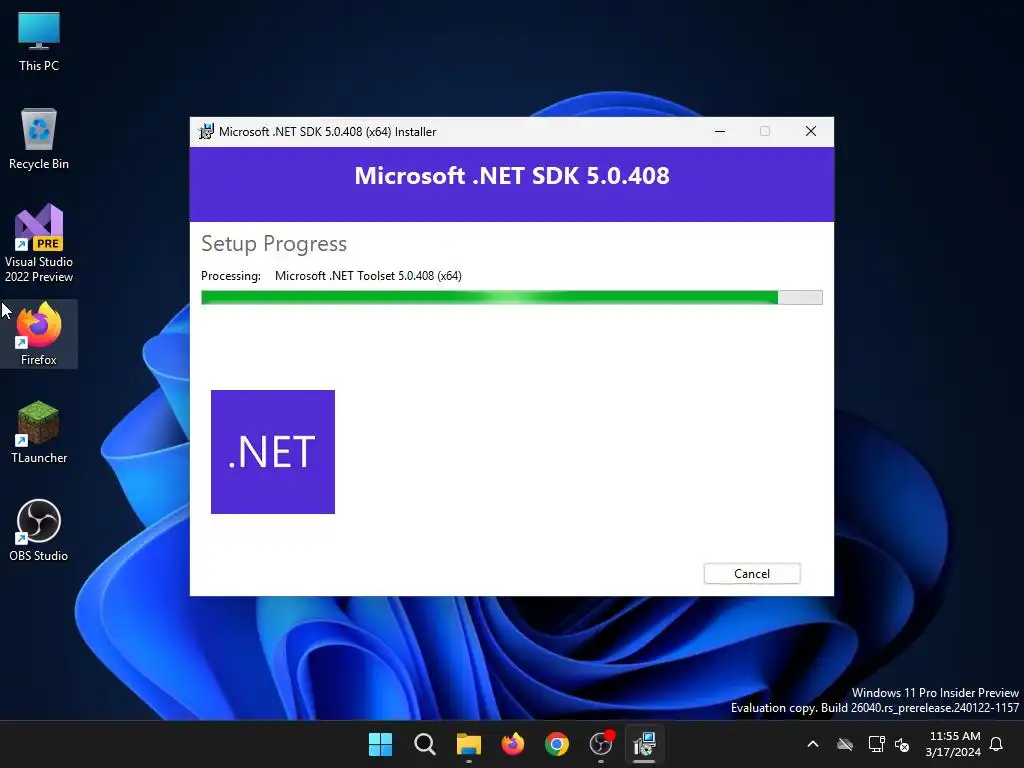This screenshot has width=1024, height=768.
Task: Open the Windows Start menu
Action: (380, 744)
